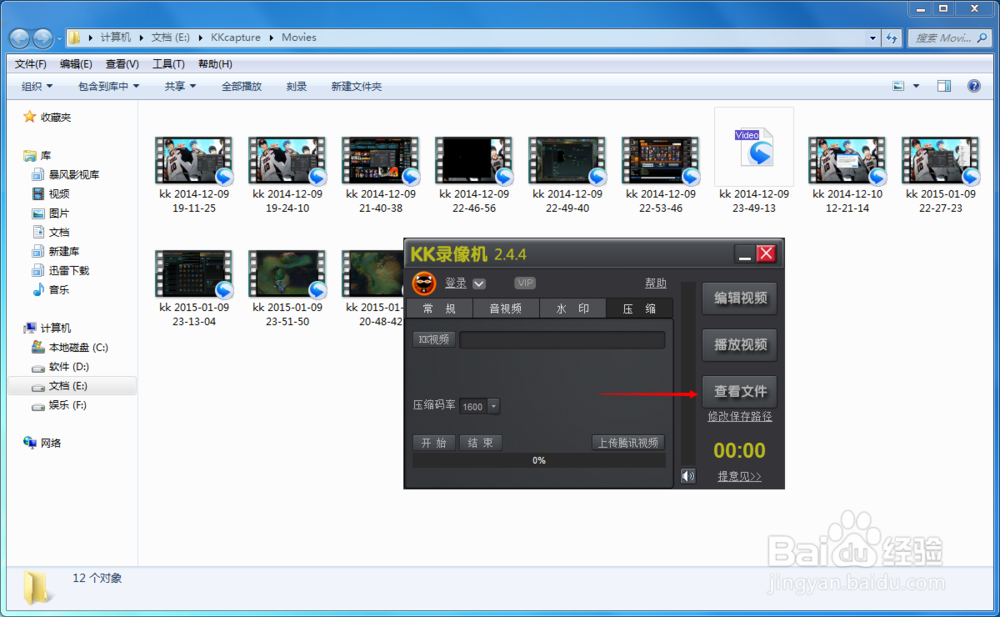Open view options dropdown arrow
Image resolution: width=1000 pixels, height=617 pixels.
[916, 86]
